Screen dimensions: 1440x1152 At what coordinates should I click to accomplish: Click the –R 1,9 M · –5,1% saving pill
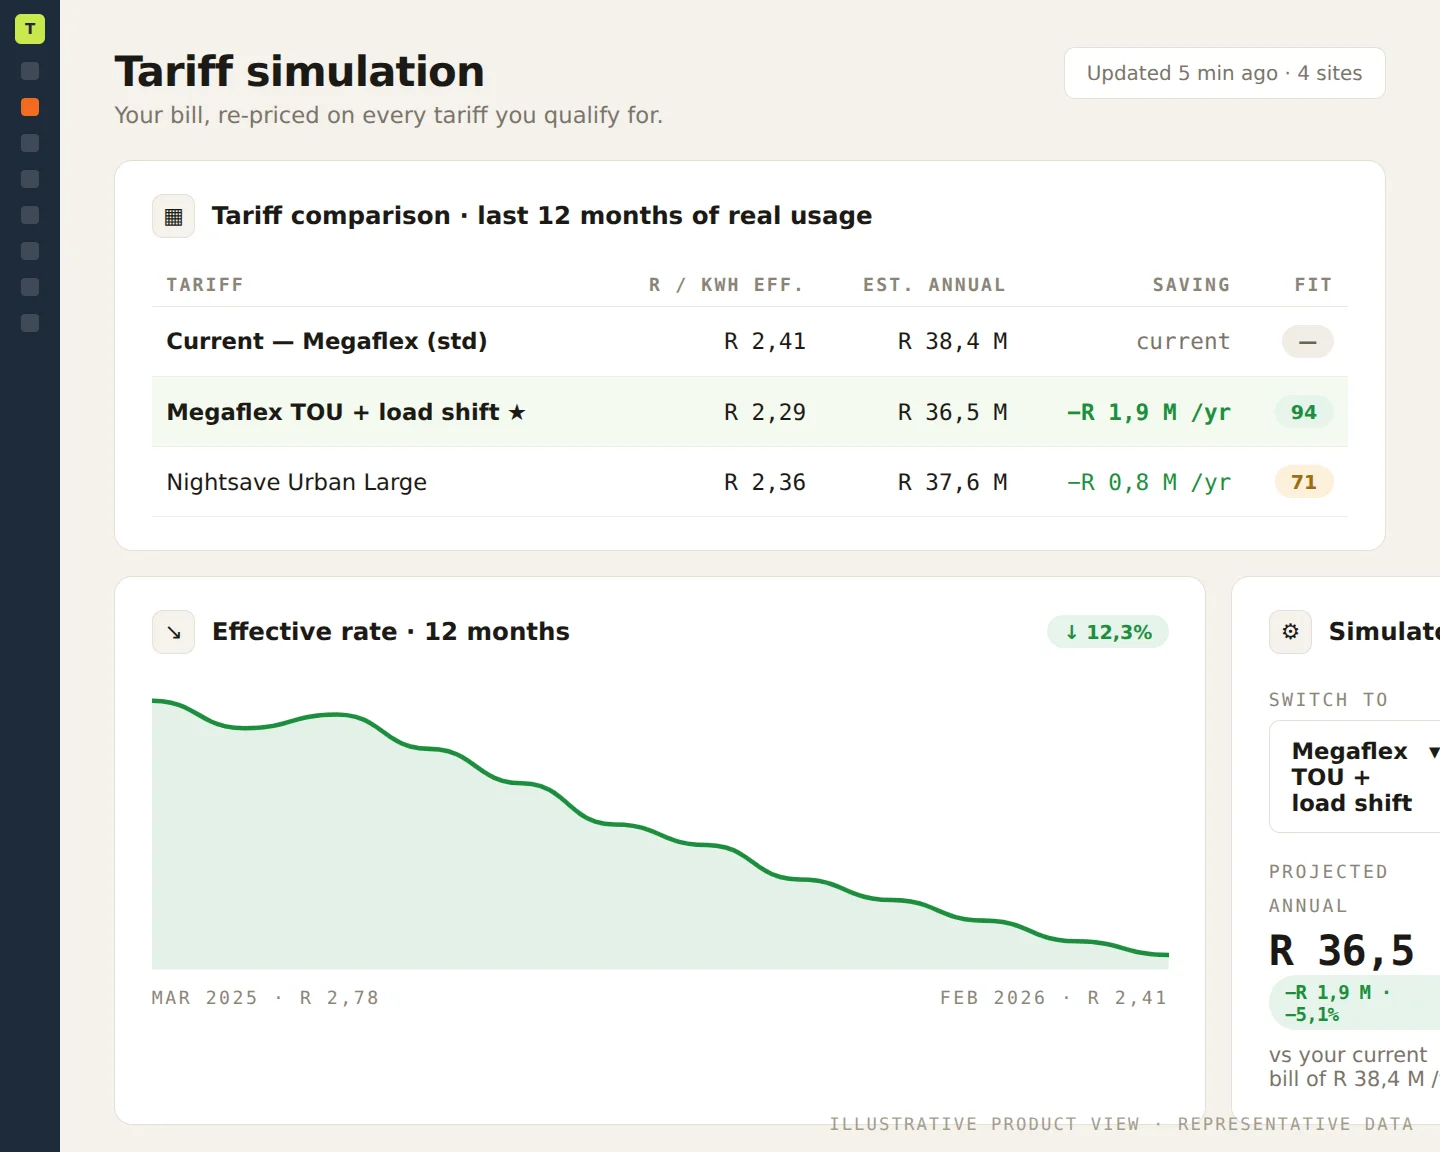1355,1003
